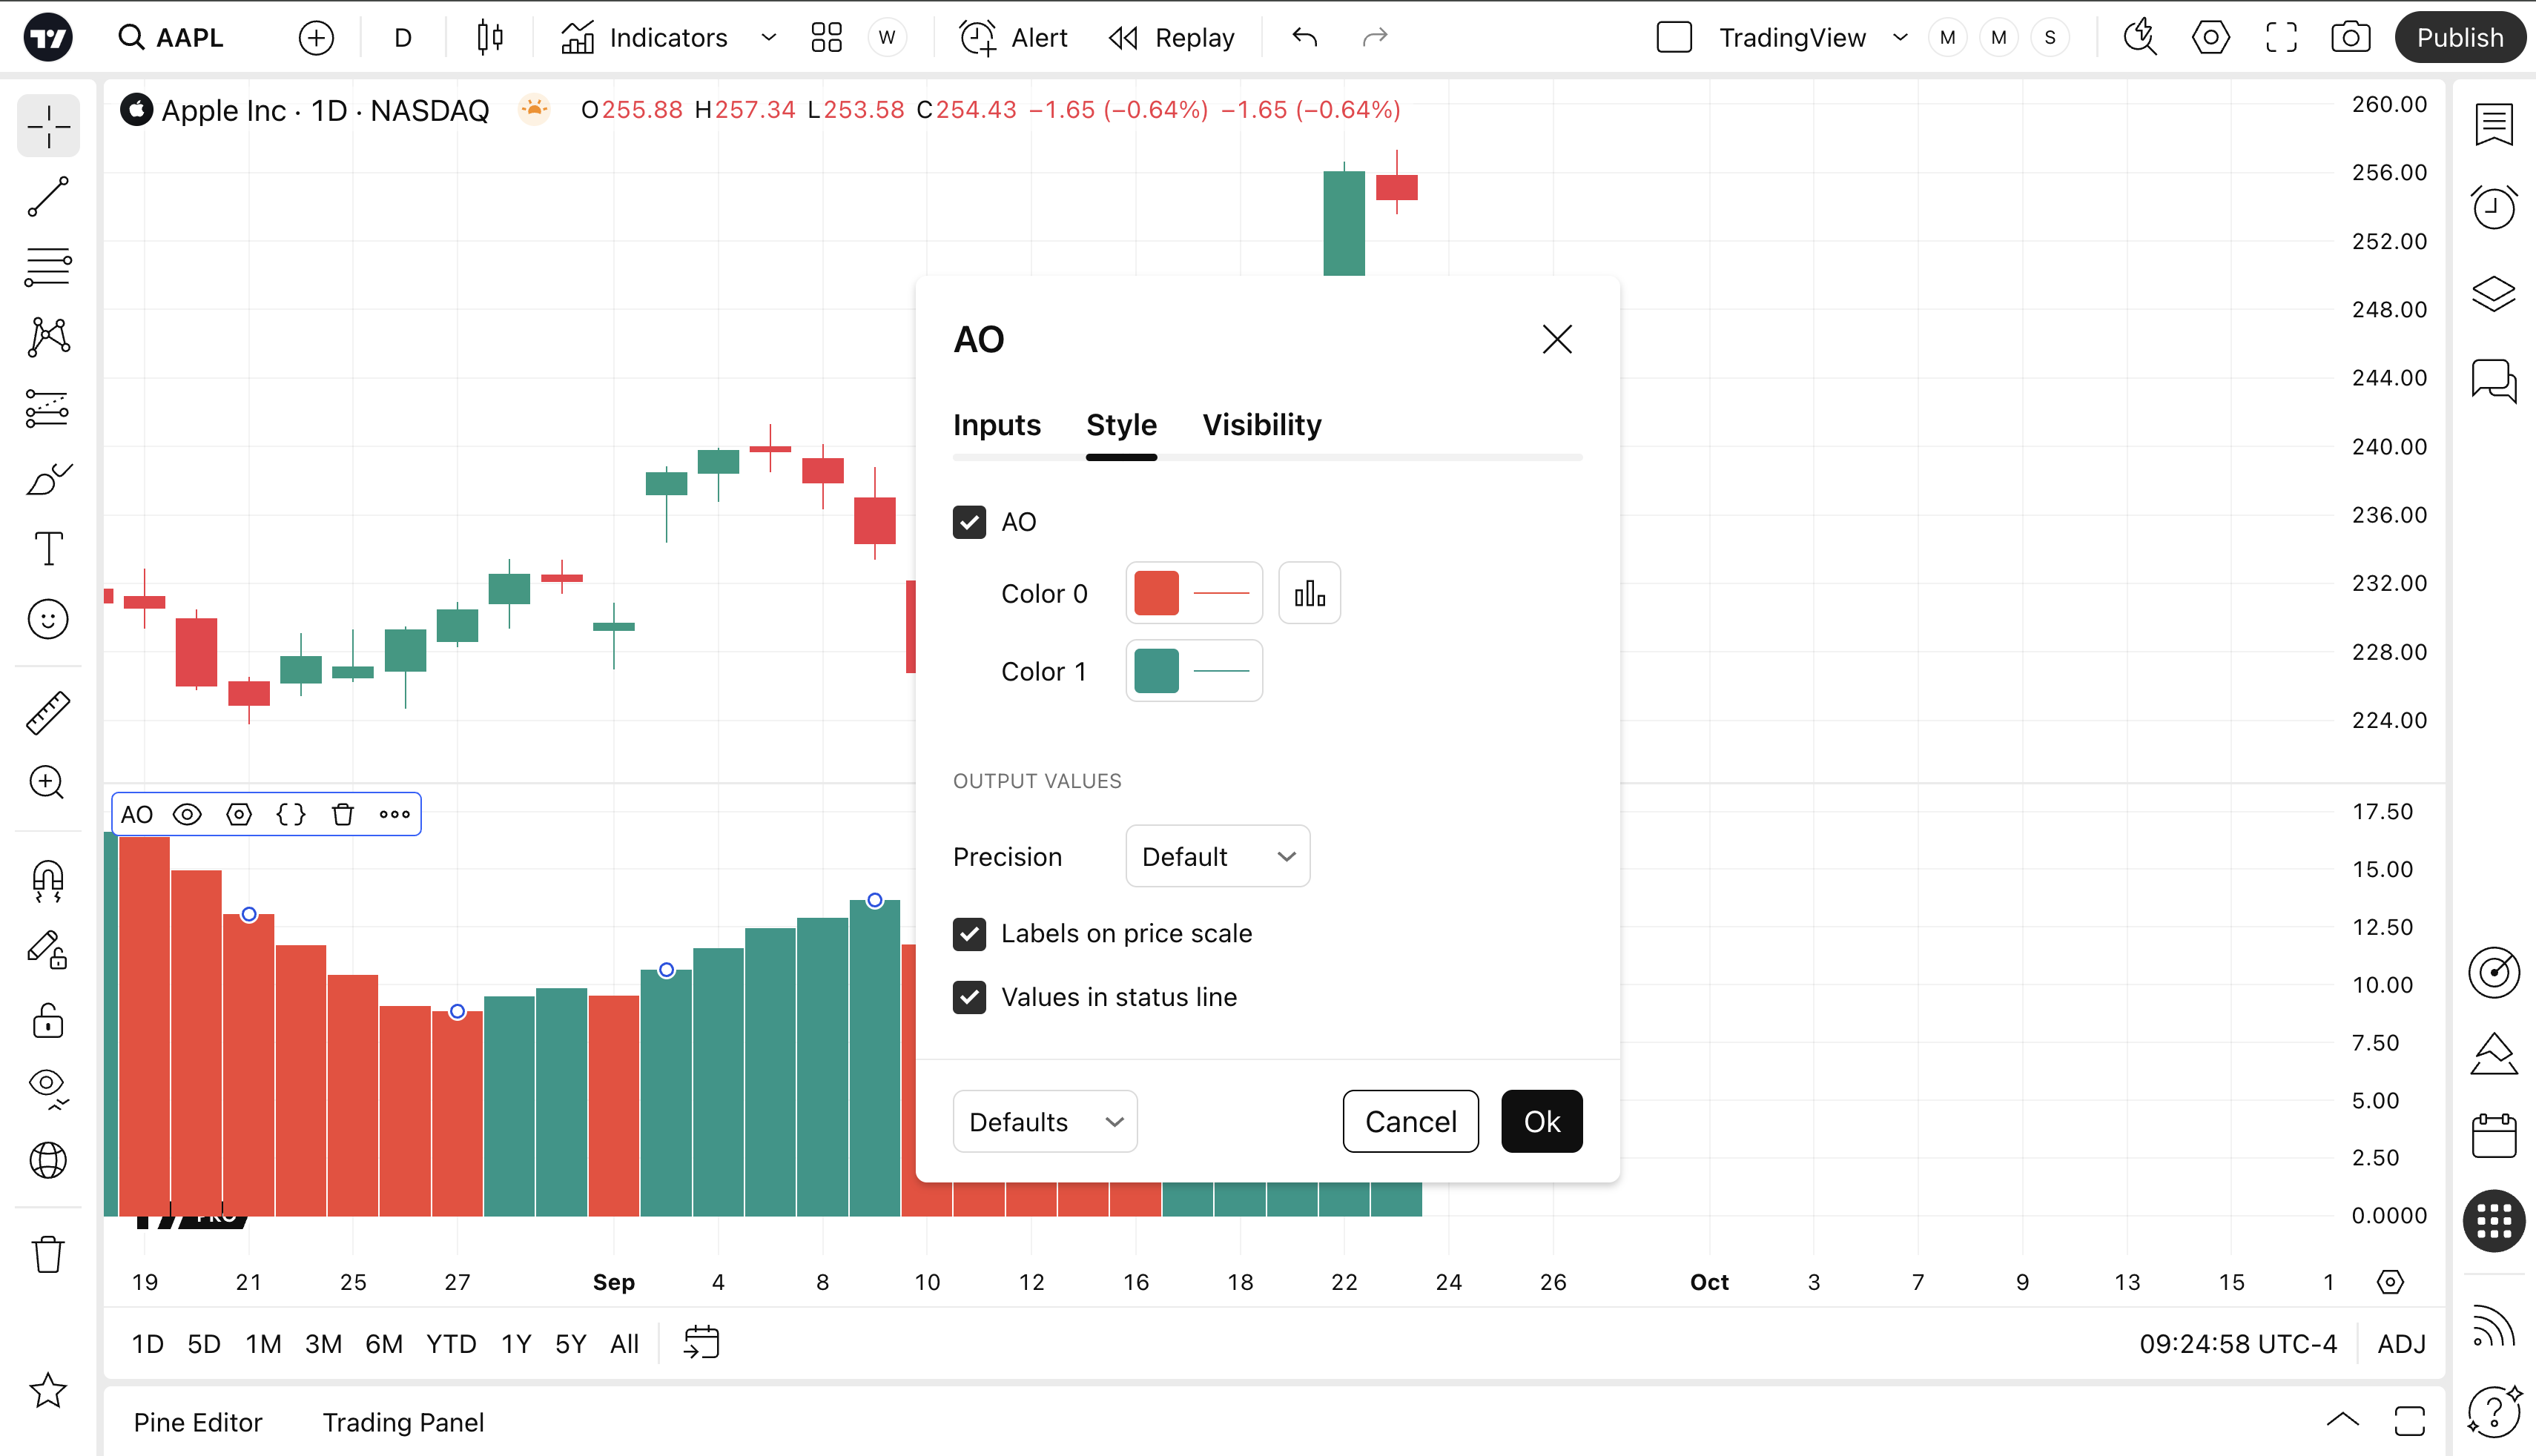This screenshot has height=1456, width=2536.
Task: Select the text annotation tool
Action: point(48,549)
